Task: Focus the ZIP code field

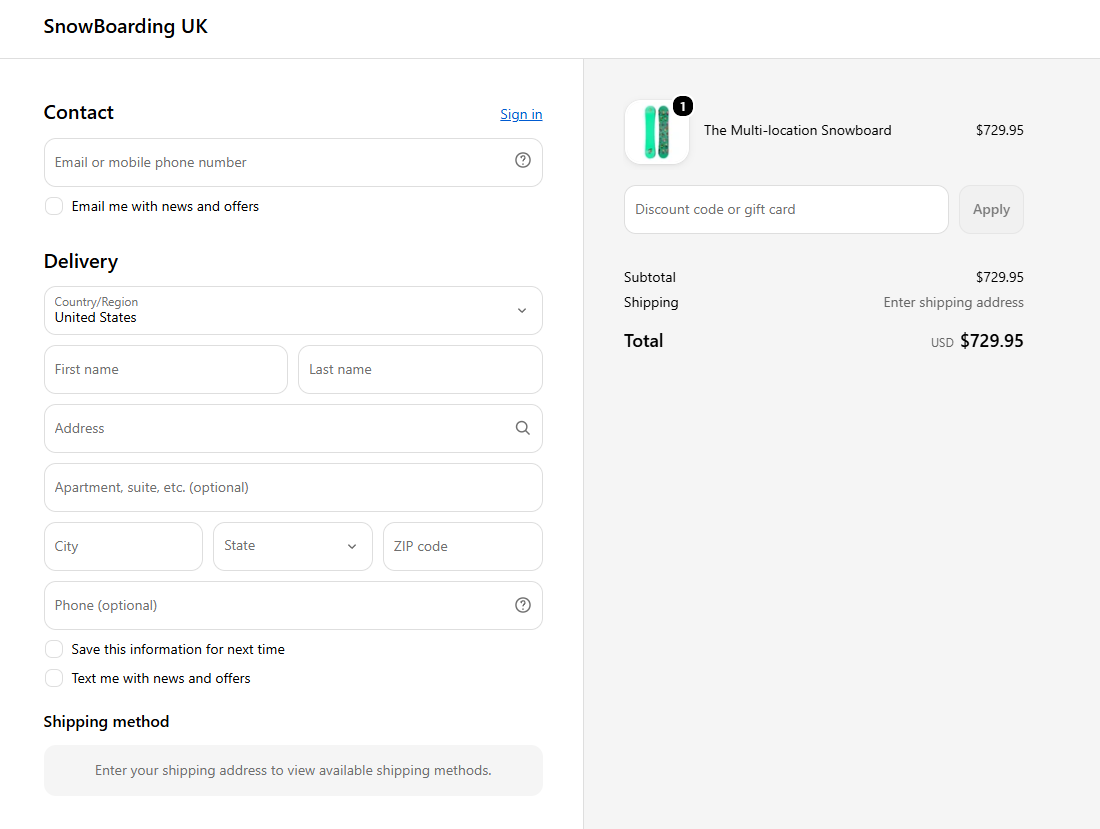Action: [x=463, y=546]
